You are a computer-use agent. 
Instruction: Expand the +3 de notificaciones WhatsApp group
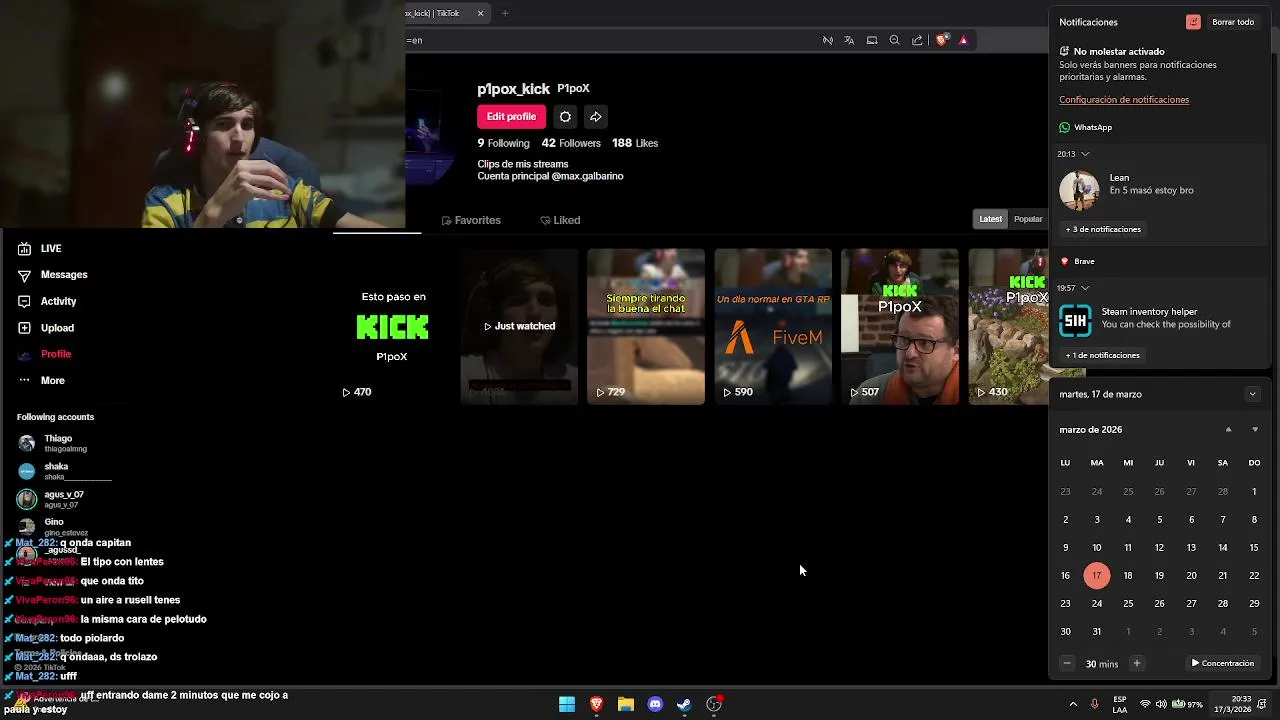(1103, 229)
